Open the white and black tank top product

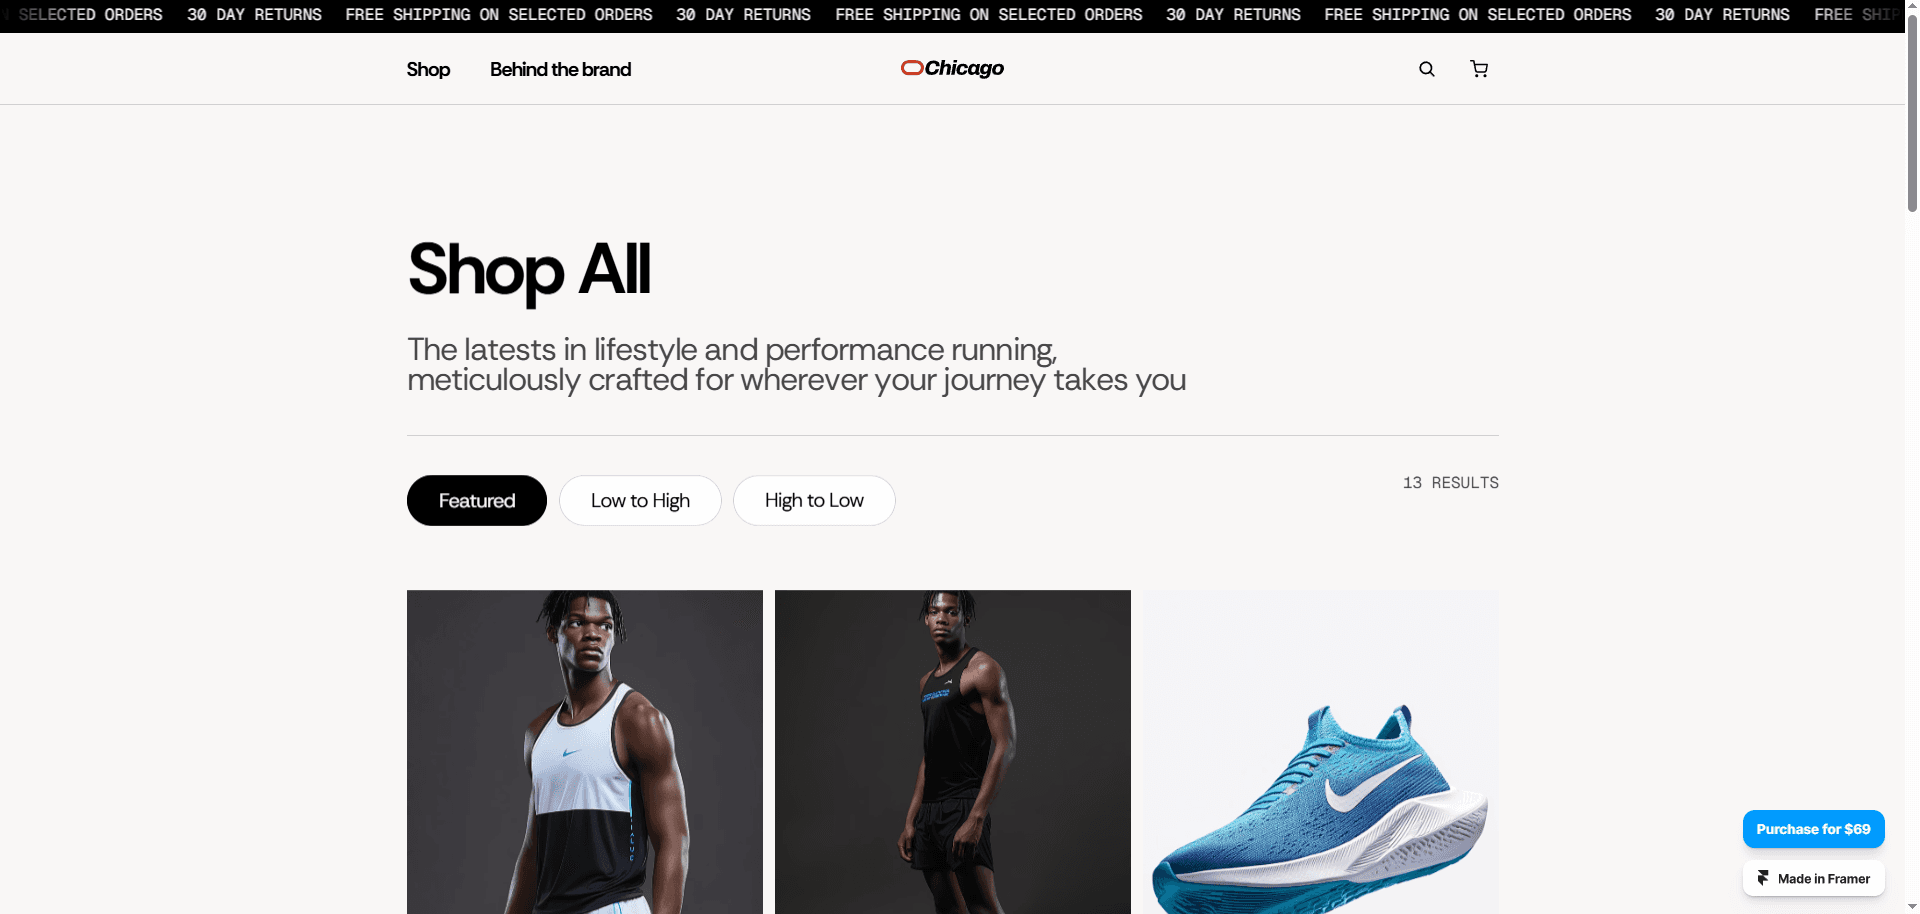click(x=585, y=752)
